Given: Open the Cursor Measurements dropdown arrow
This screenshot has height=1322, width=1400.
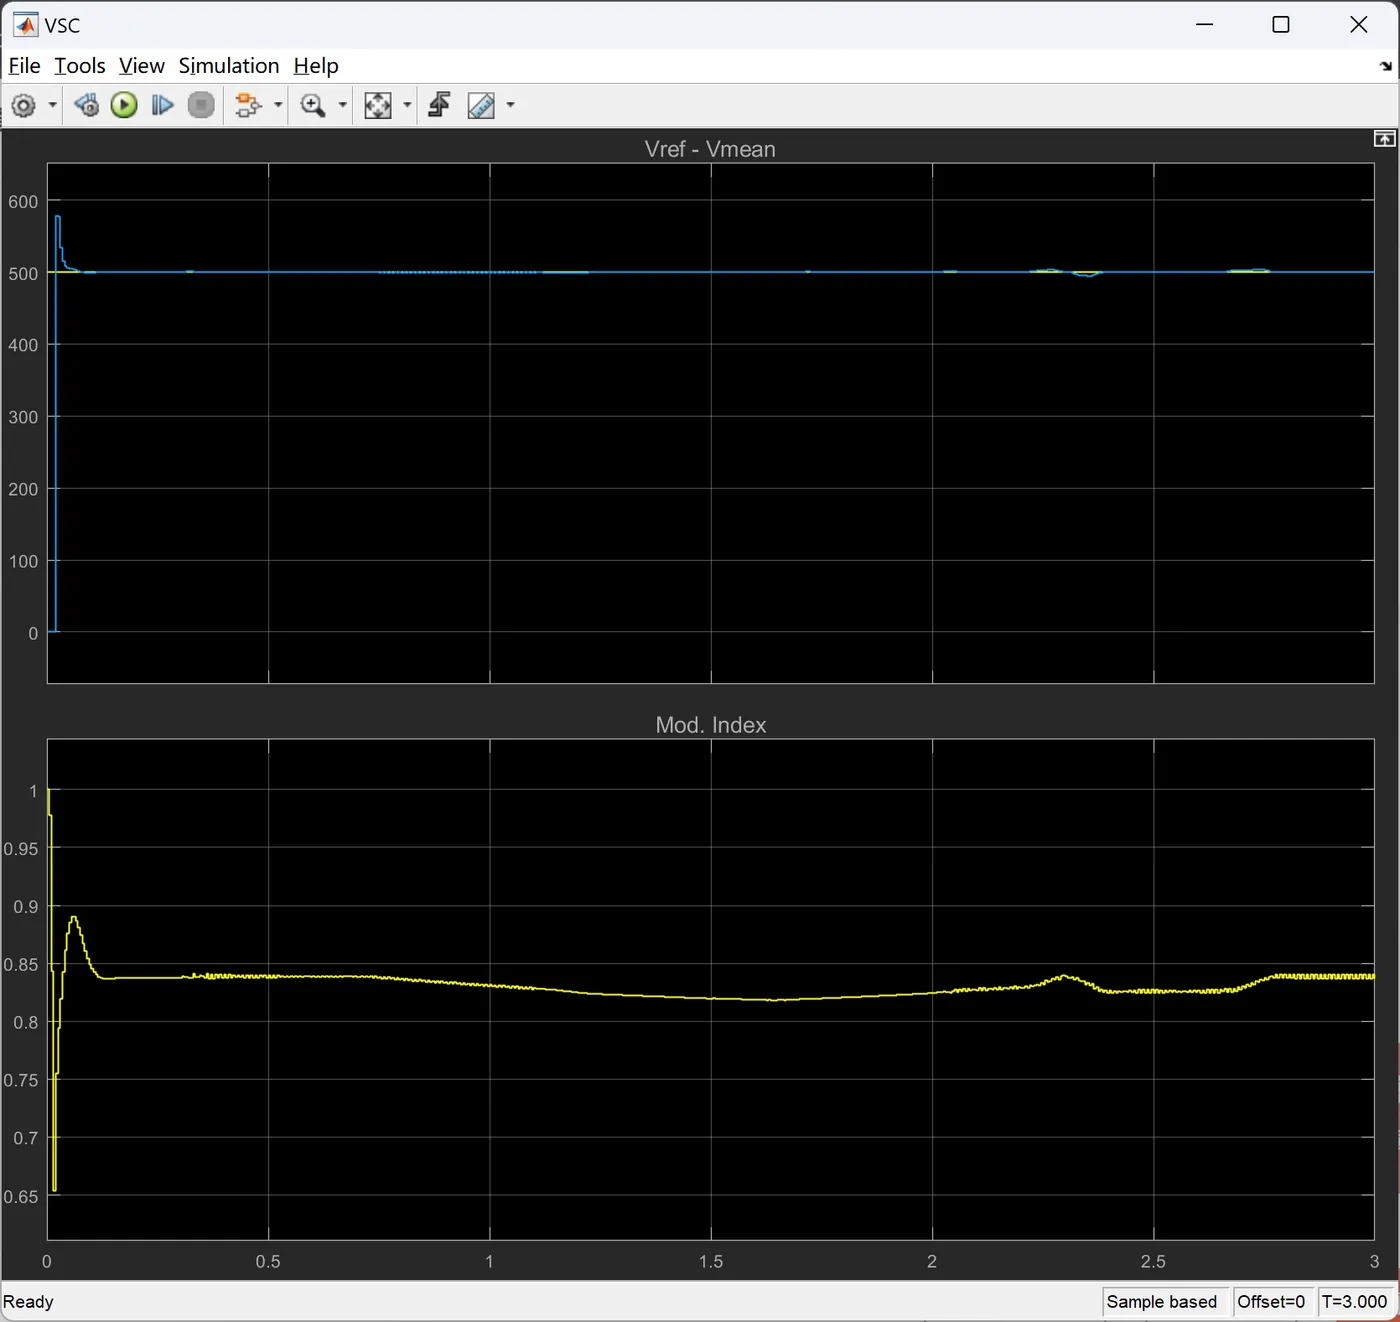Looking at the screenshot, I should click(x=510, y=105).
